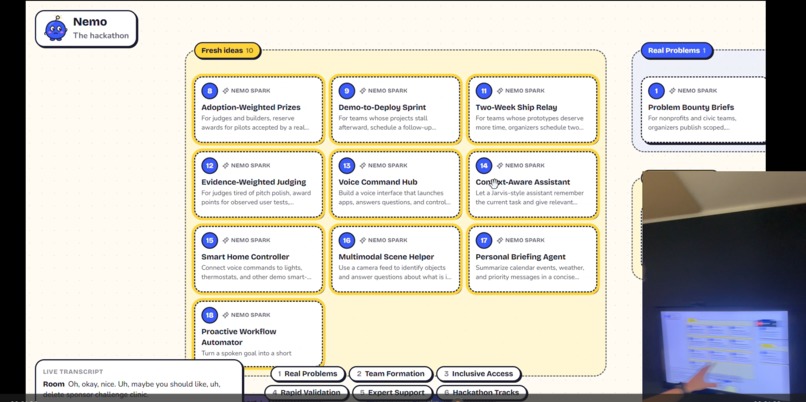Screen dimensions: 806x402
Task: Open the Proactive Workflow Automator title
Action: 239,337
